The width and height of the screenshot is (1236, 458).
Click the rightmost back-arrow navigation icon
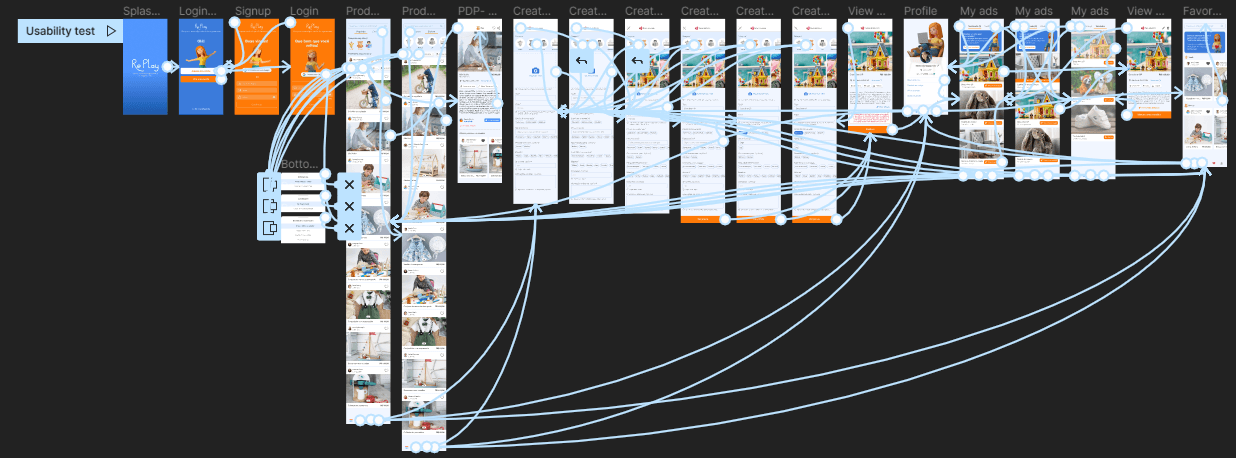(x=638, y=61)
